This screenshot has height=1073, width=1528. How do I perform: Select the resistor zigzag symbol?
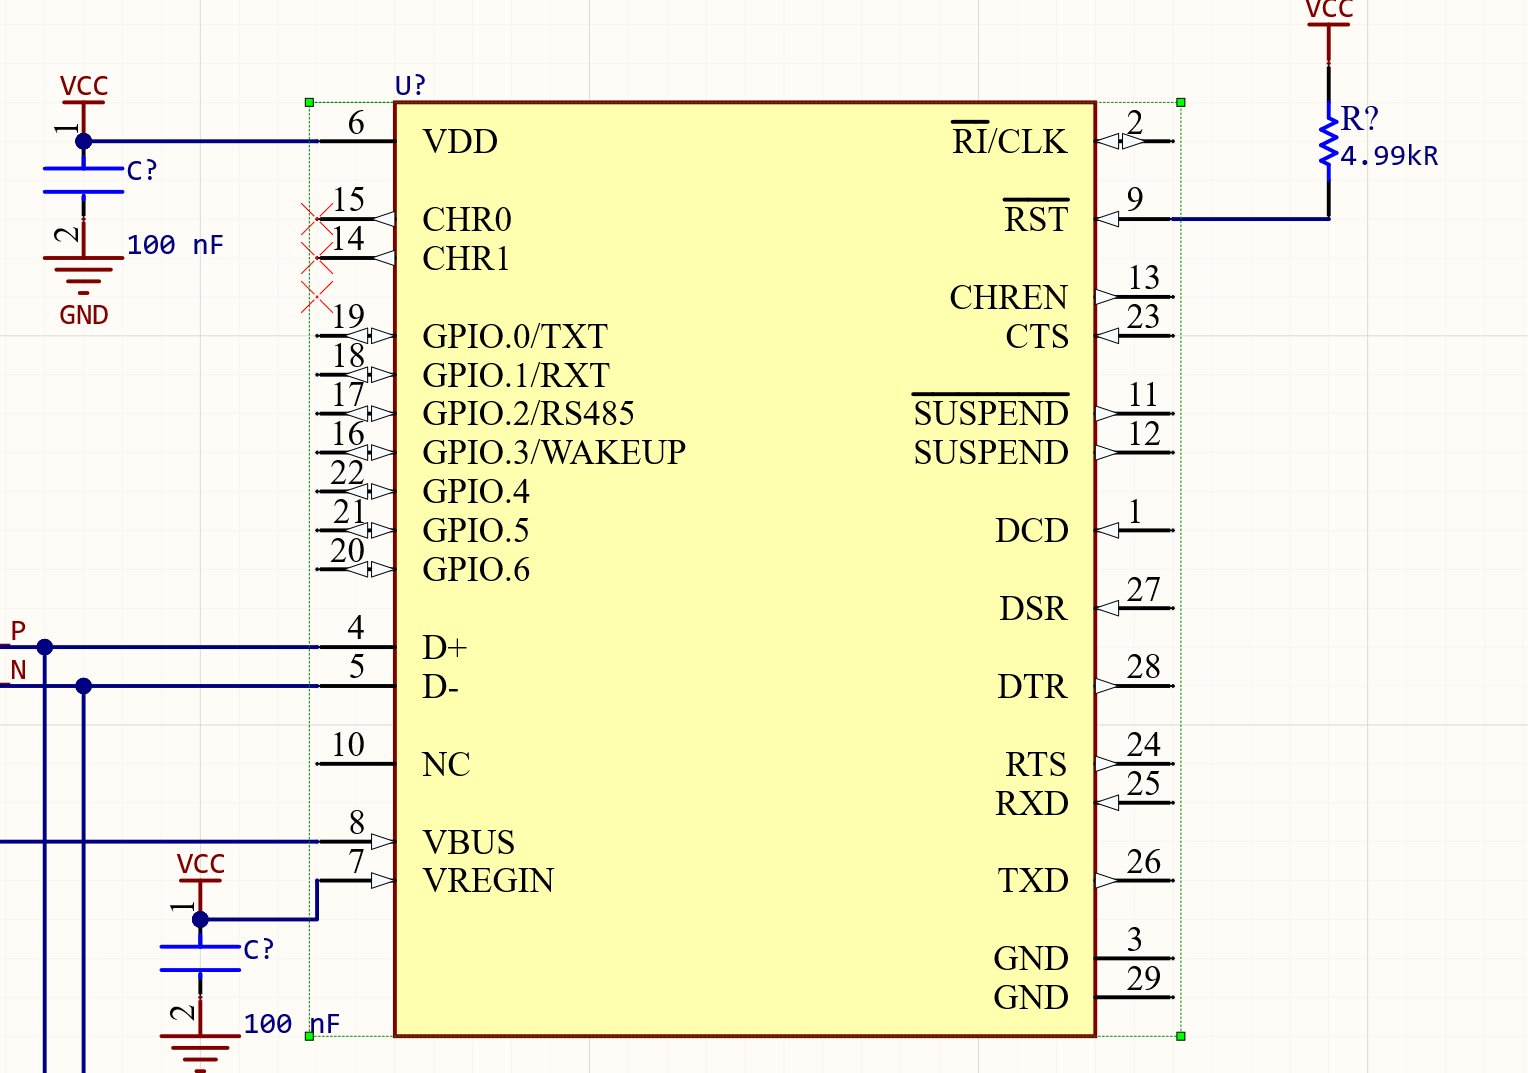pos(1329,142)
